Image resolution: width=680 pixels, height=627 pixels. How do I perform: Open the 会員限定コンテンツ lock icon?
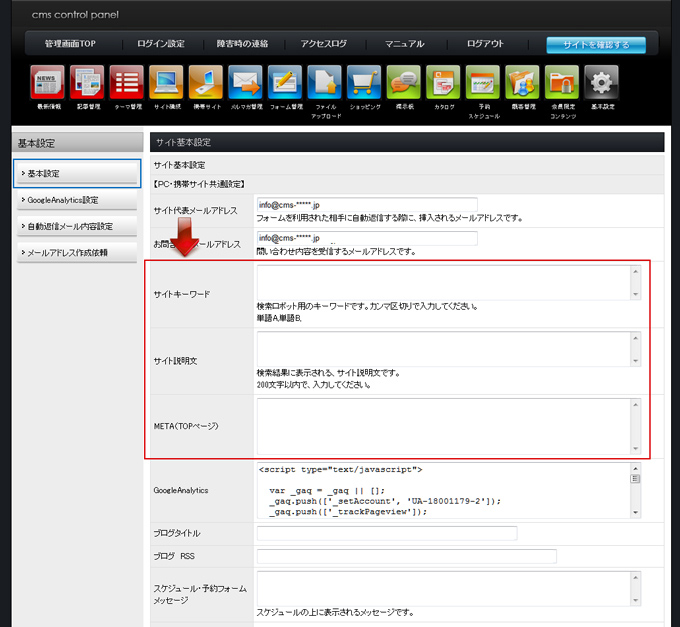tap(561, 82)
